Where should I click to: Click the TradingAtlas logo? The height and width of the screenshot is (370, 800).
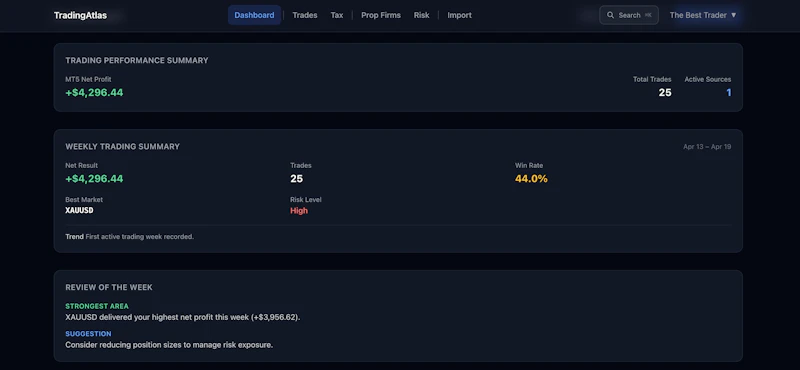(81, 15)
